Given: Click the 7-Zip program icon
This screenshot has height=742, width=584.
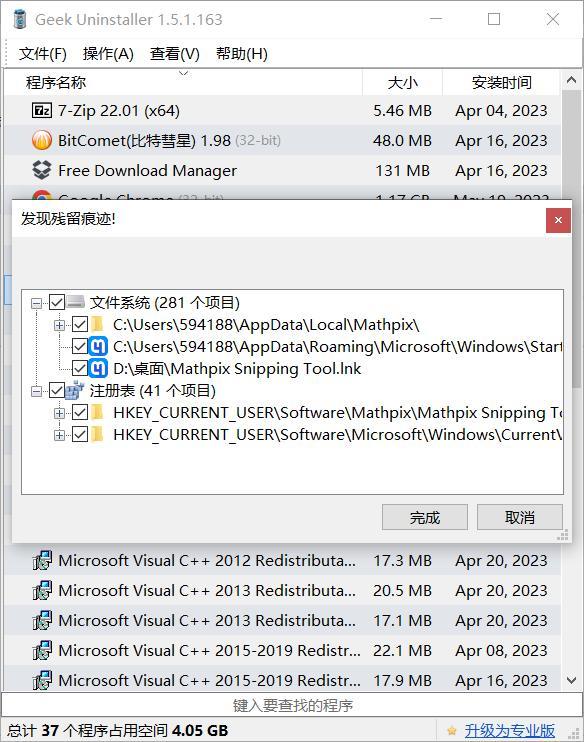Looking at the screenshot, I should (x=42, y=111).
